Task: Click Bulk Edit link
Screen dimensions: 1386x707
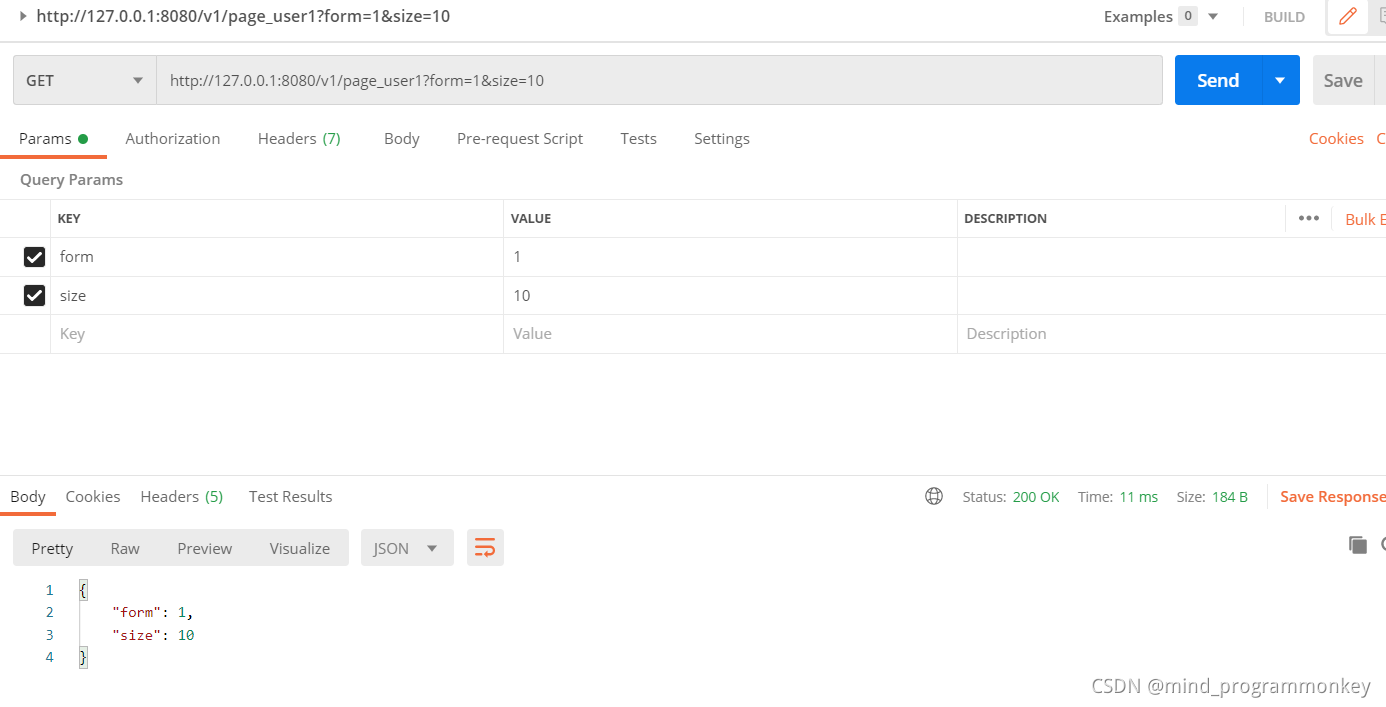Action: pyautogui.click(x=1365, y=219)
